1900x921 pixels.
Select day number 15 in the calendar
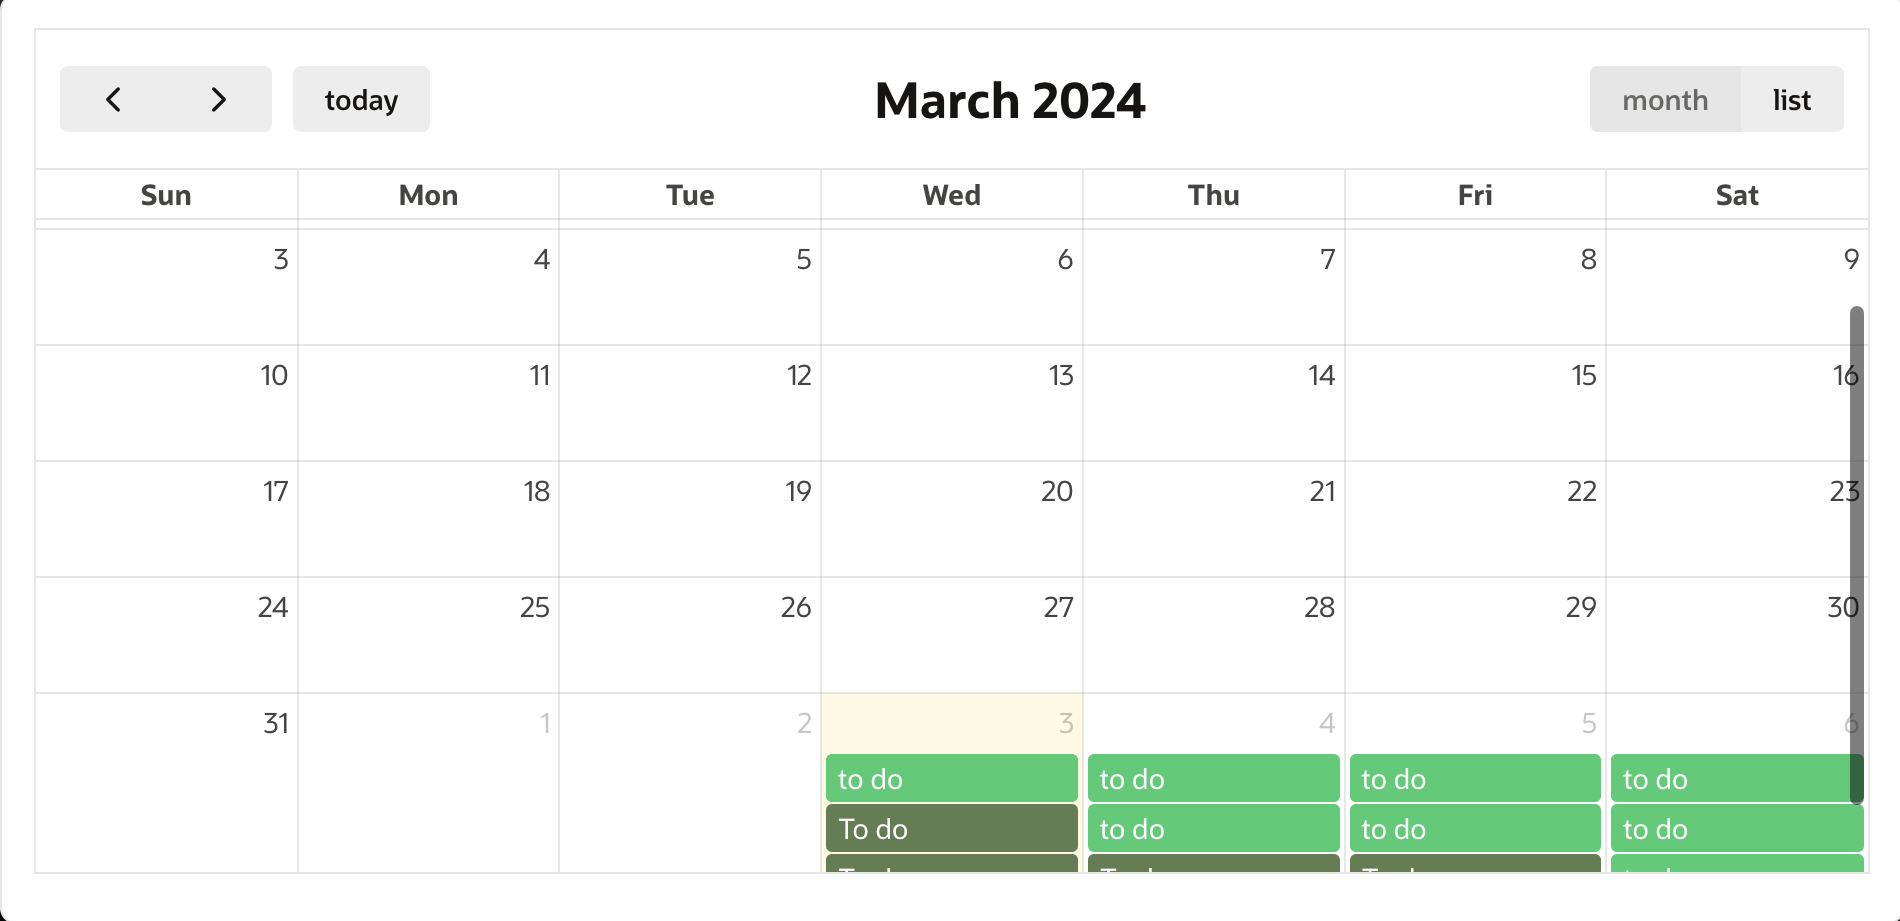click(1583, 375)
